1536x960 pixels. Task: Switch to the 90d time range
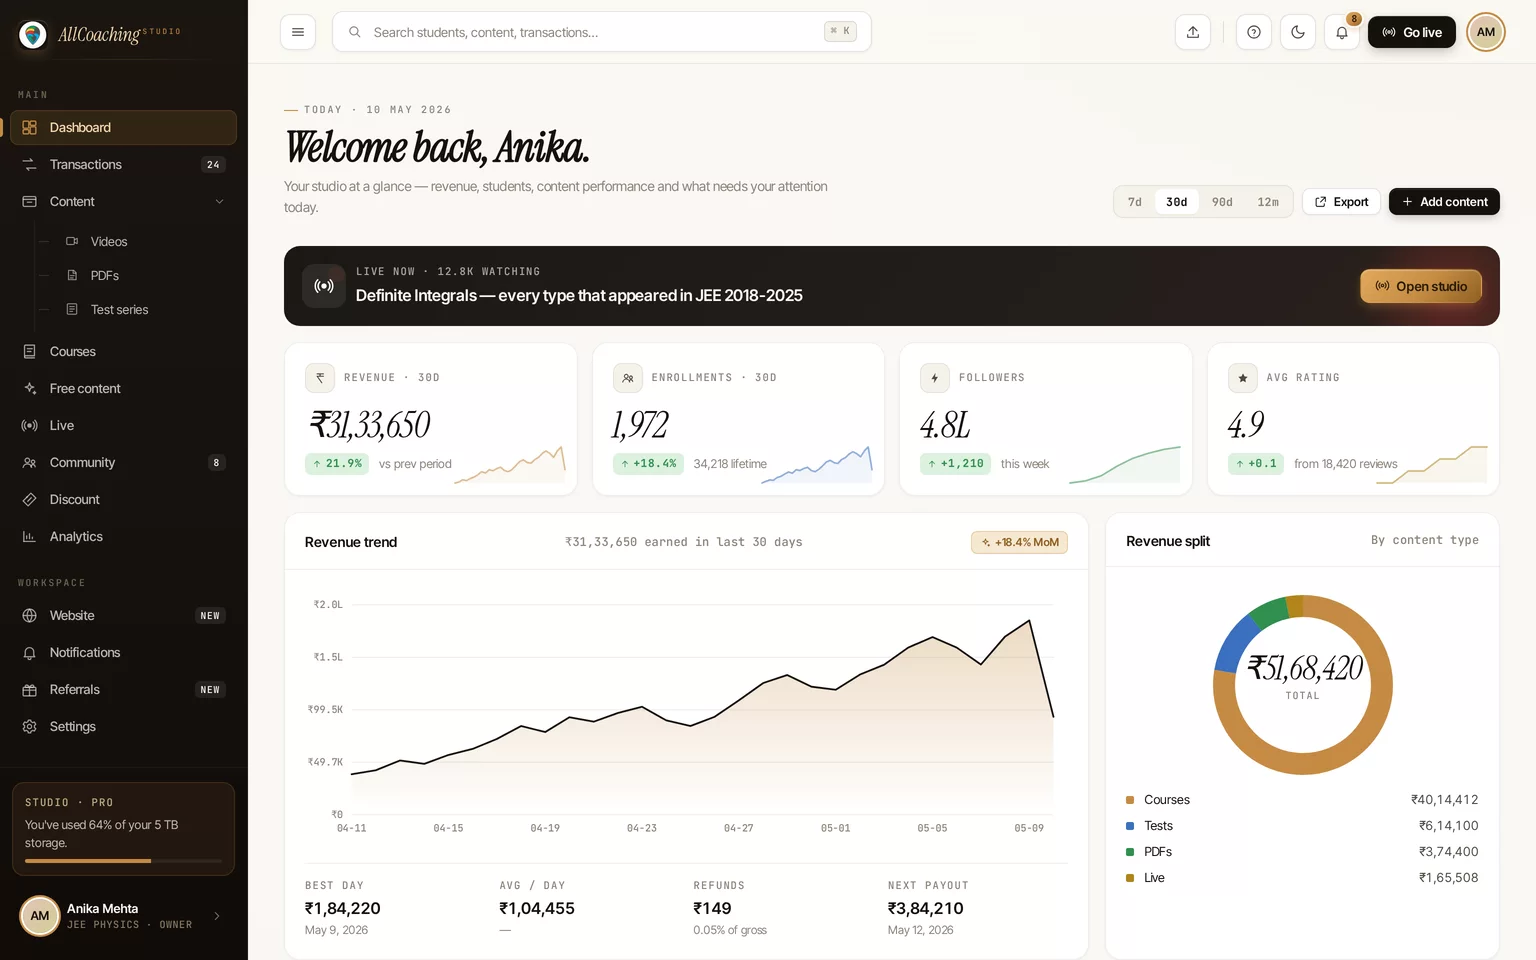pyautogui.click(x=1222, y=202)
